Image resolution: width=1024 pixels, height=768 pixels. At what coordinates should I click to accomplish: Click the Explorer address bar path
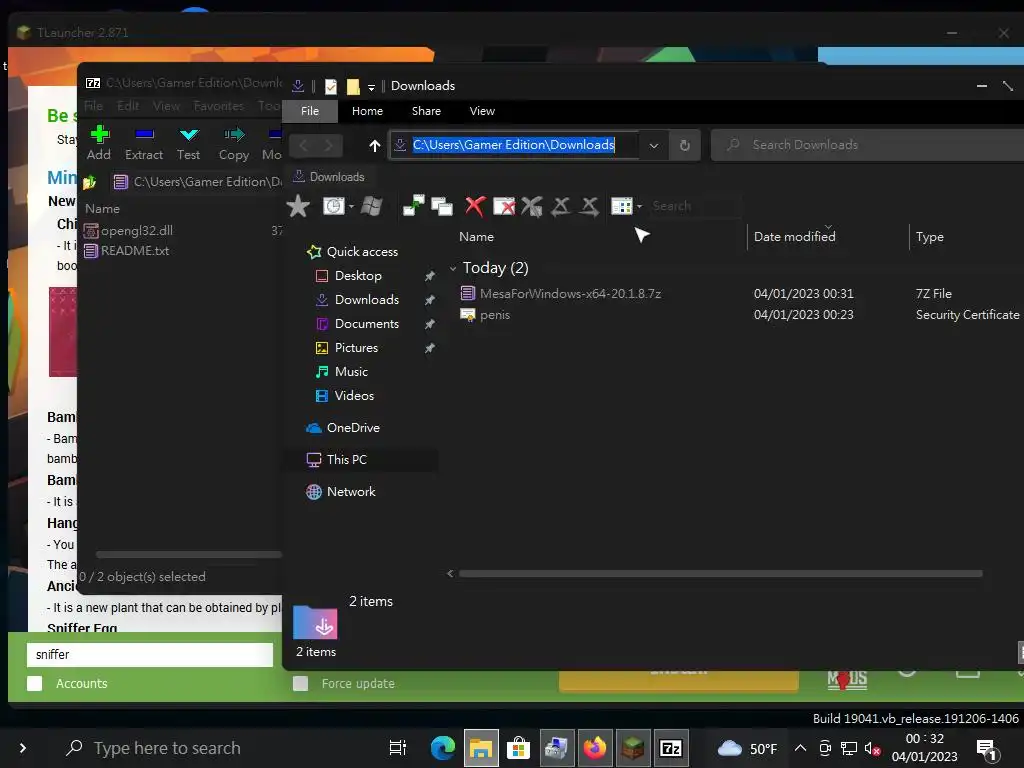click(513, 145)
